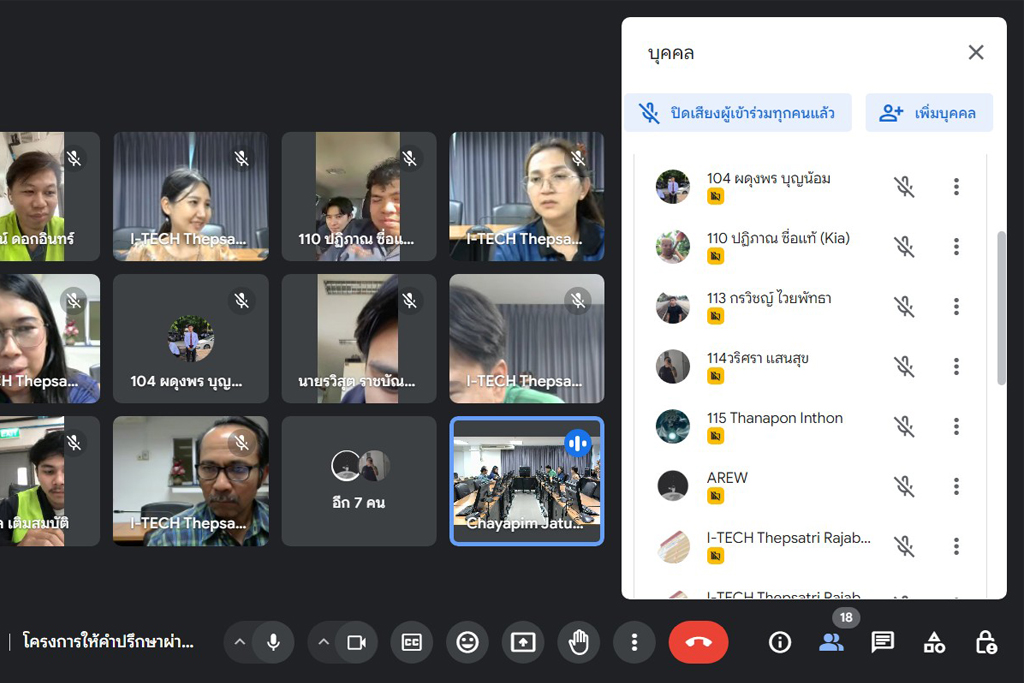Image resolution: width=1024 pixels, height=683 pixels.
Task: Toggle the microphone button in bottom toolbar
Action: [274, 643]
